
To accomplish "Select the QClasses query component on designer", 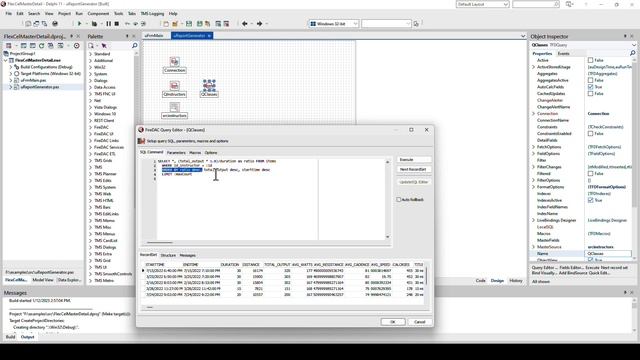I will [x=209, y=89].
